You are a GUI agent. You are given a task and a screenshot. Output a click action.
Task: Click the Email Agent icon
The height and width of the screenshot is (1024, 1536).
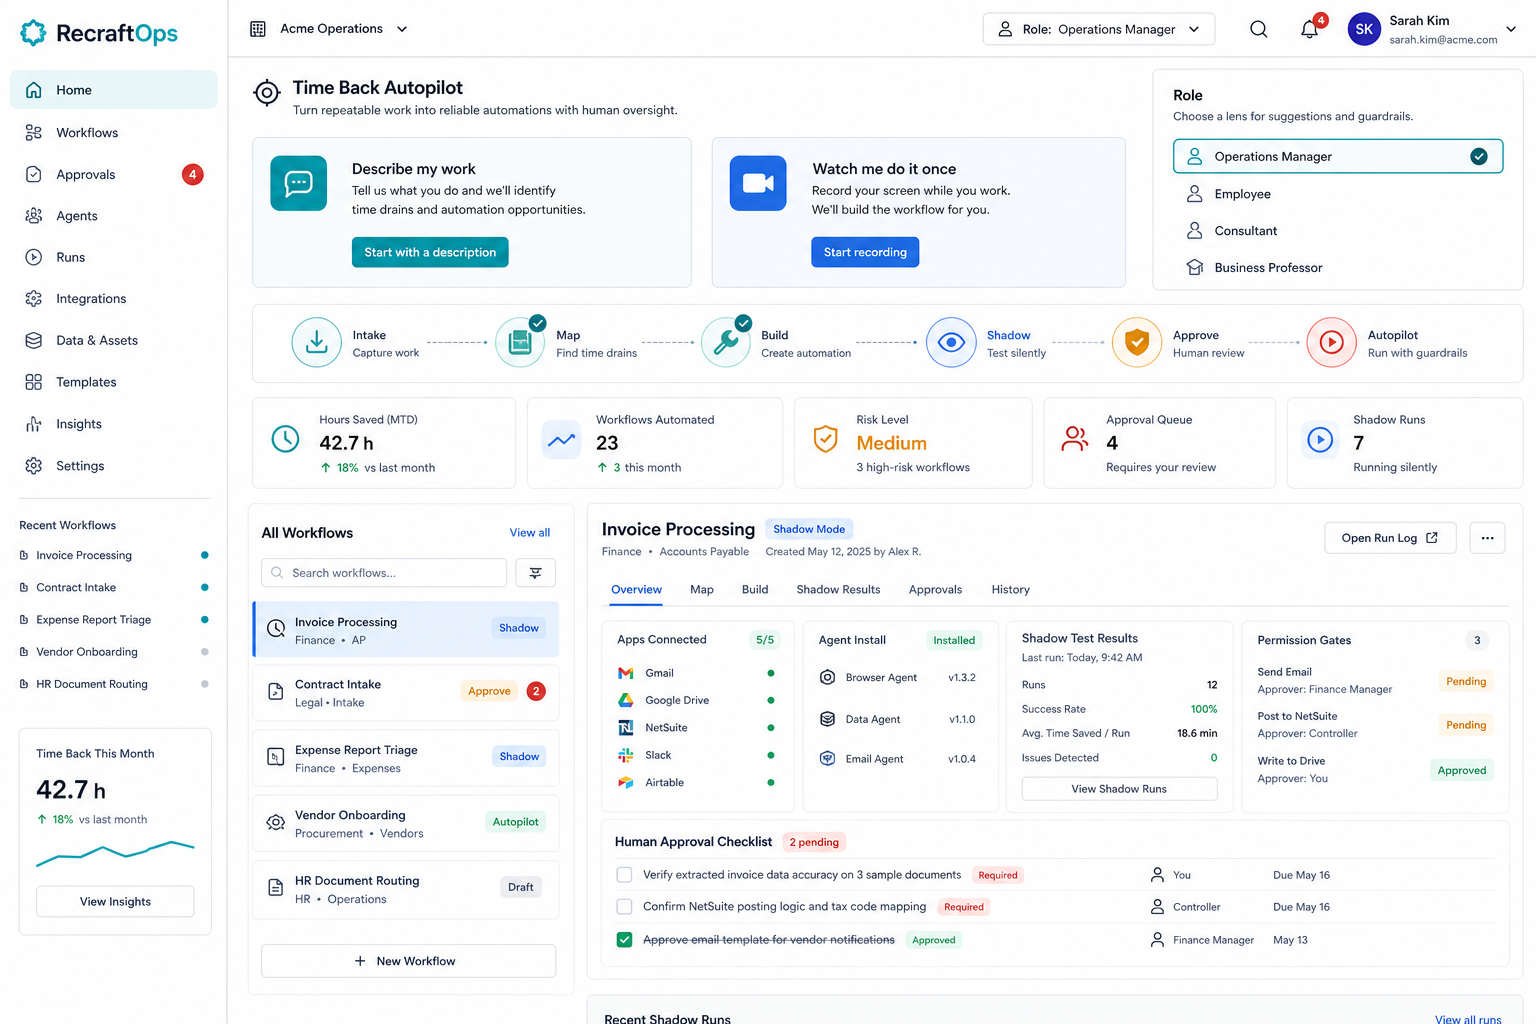(x=828, y=758)
